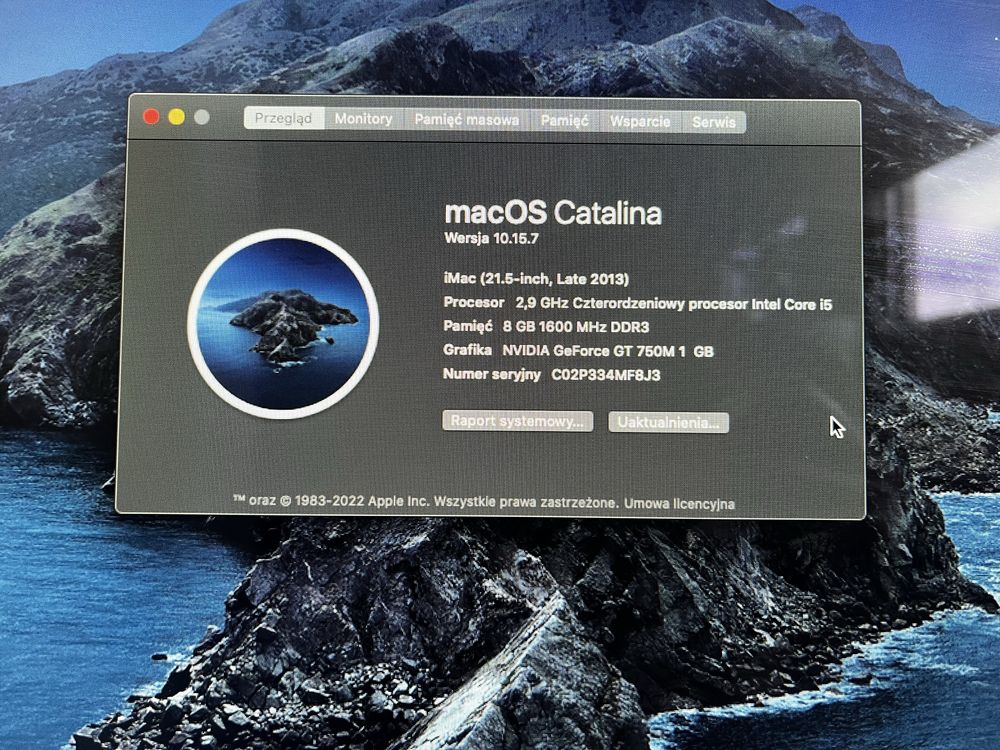The width and height of the screenshot is (1000, 750).
Task: Click the macOS Catalina title text
Action: [553, 212]
